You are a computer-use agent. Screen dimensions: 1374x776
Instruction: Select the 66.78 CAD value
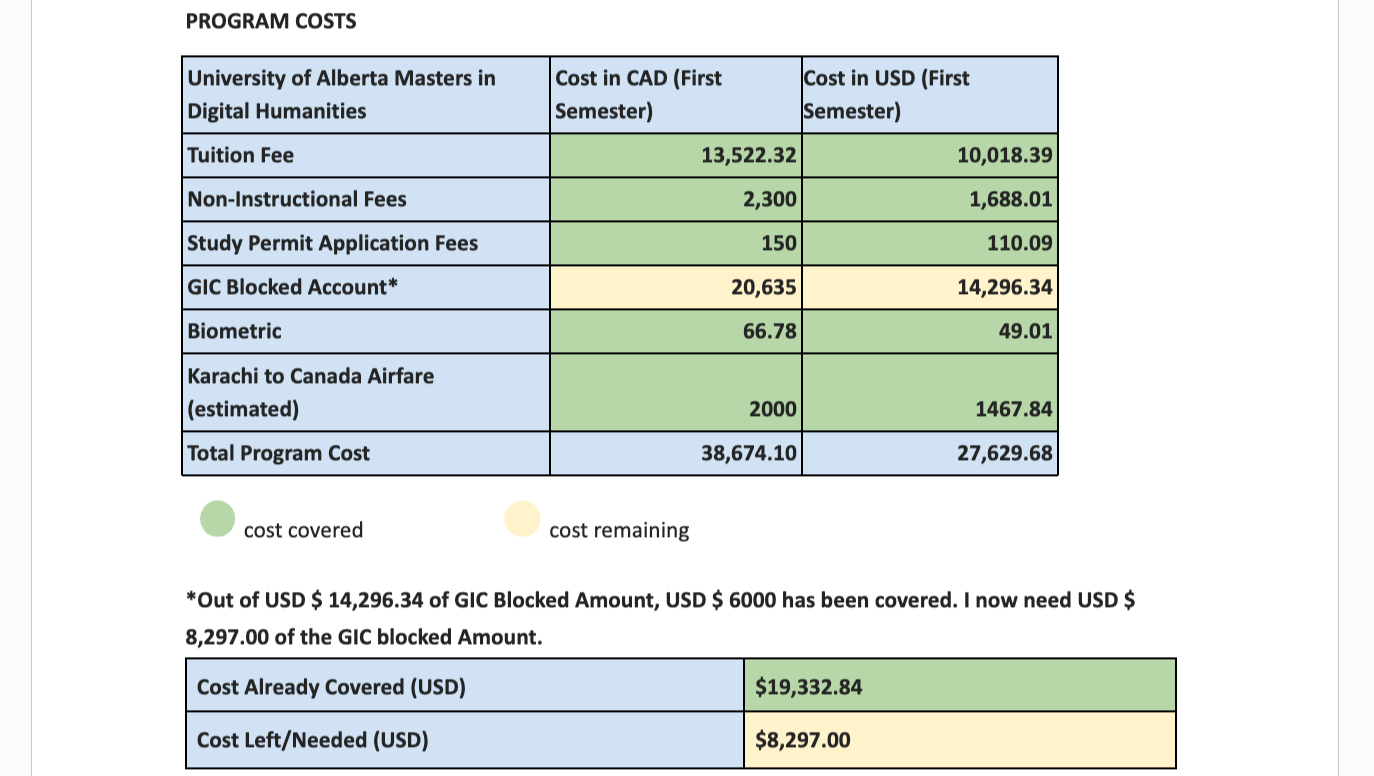click(771, 331)
